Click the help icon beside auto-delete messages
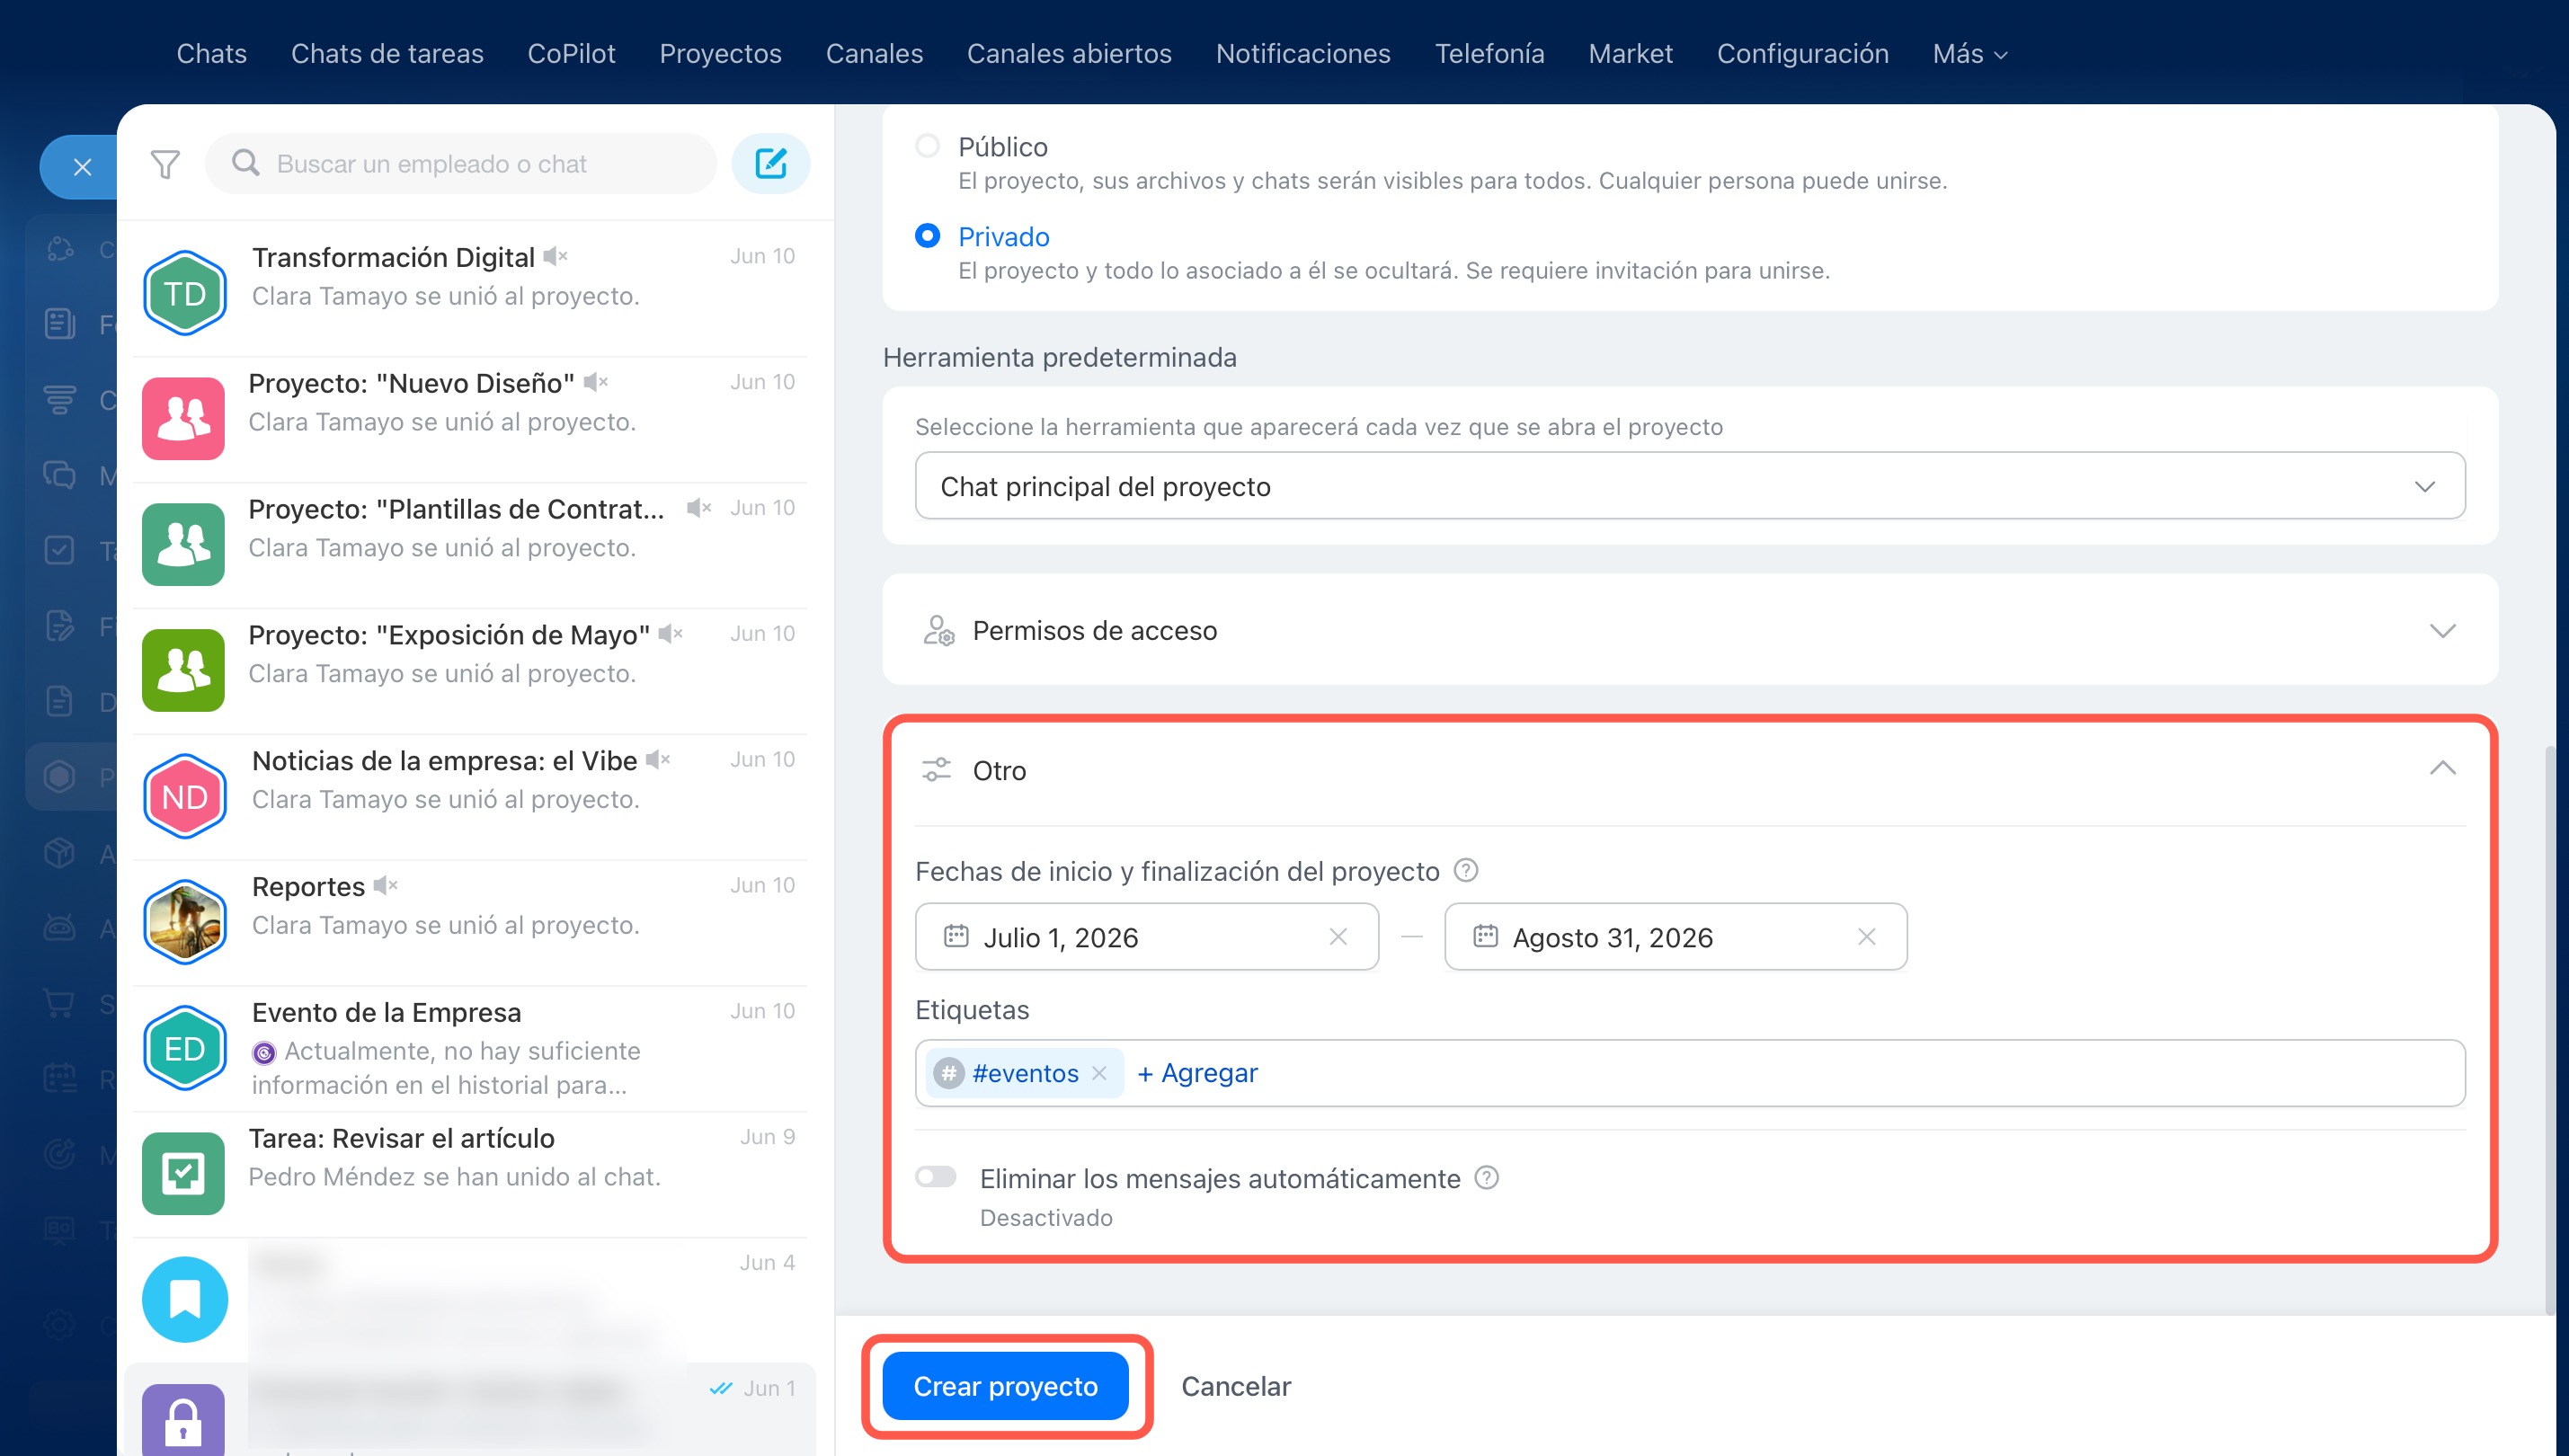This screenshot has width=2569, height=1456. (1487, 1178)
